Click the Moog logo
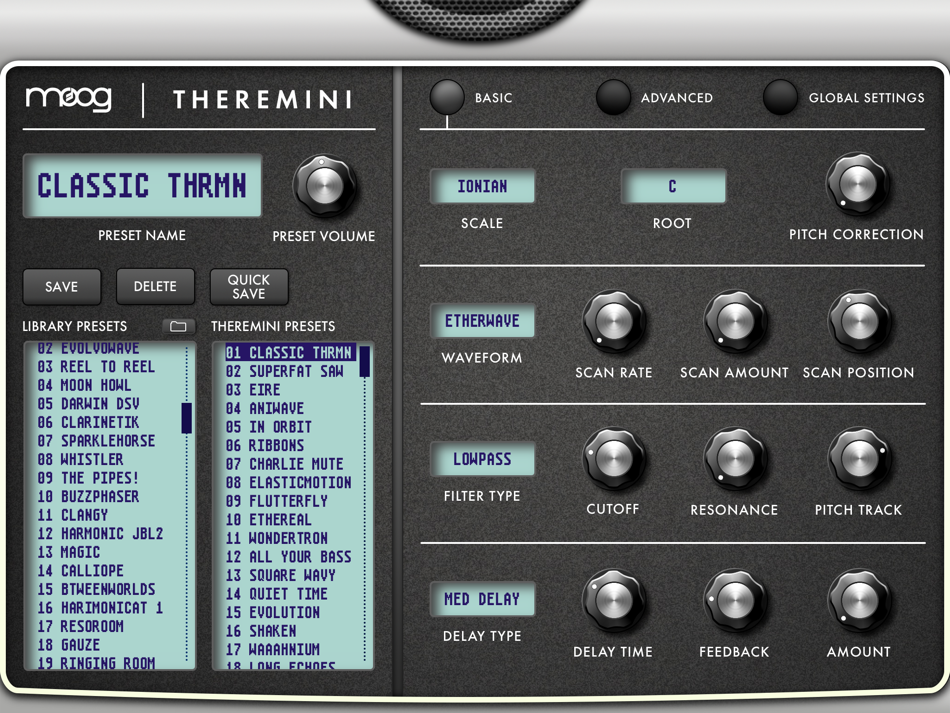This screenshot has height=713, width=950. 68,99
